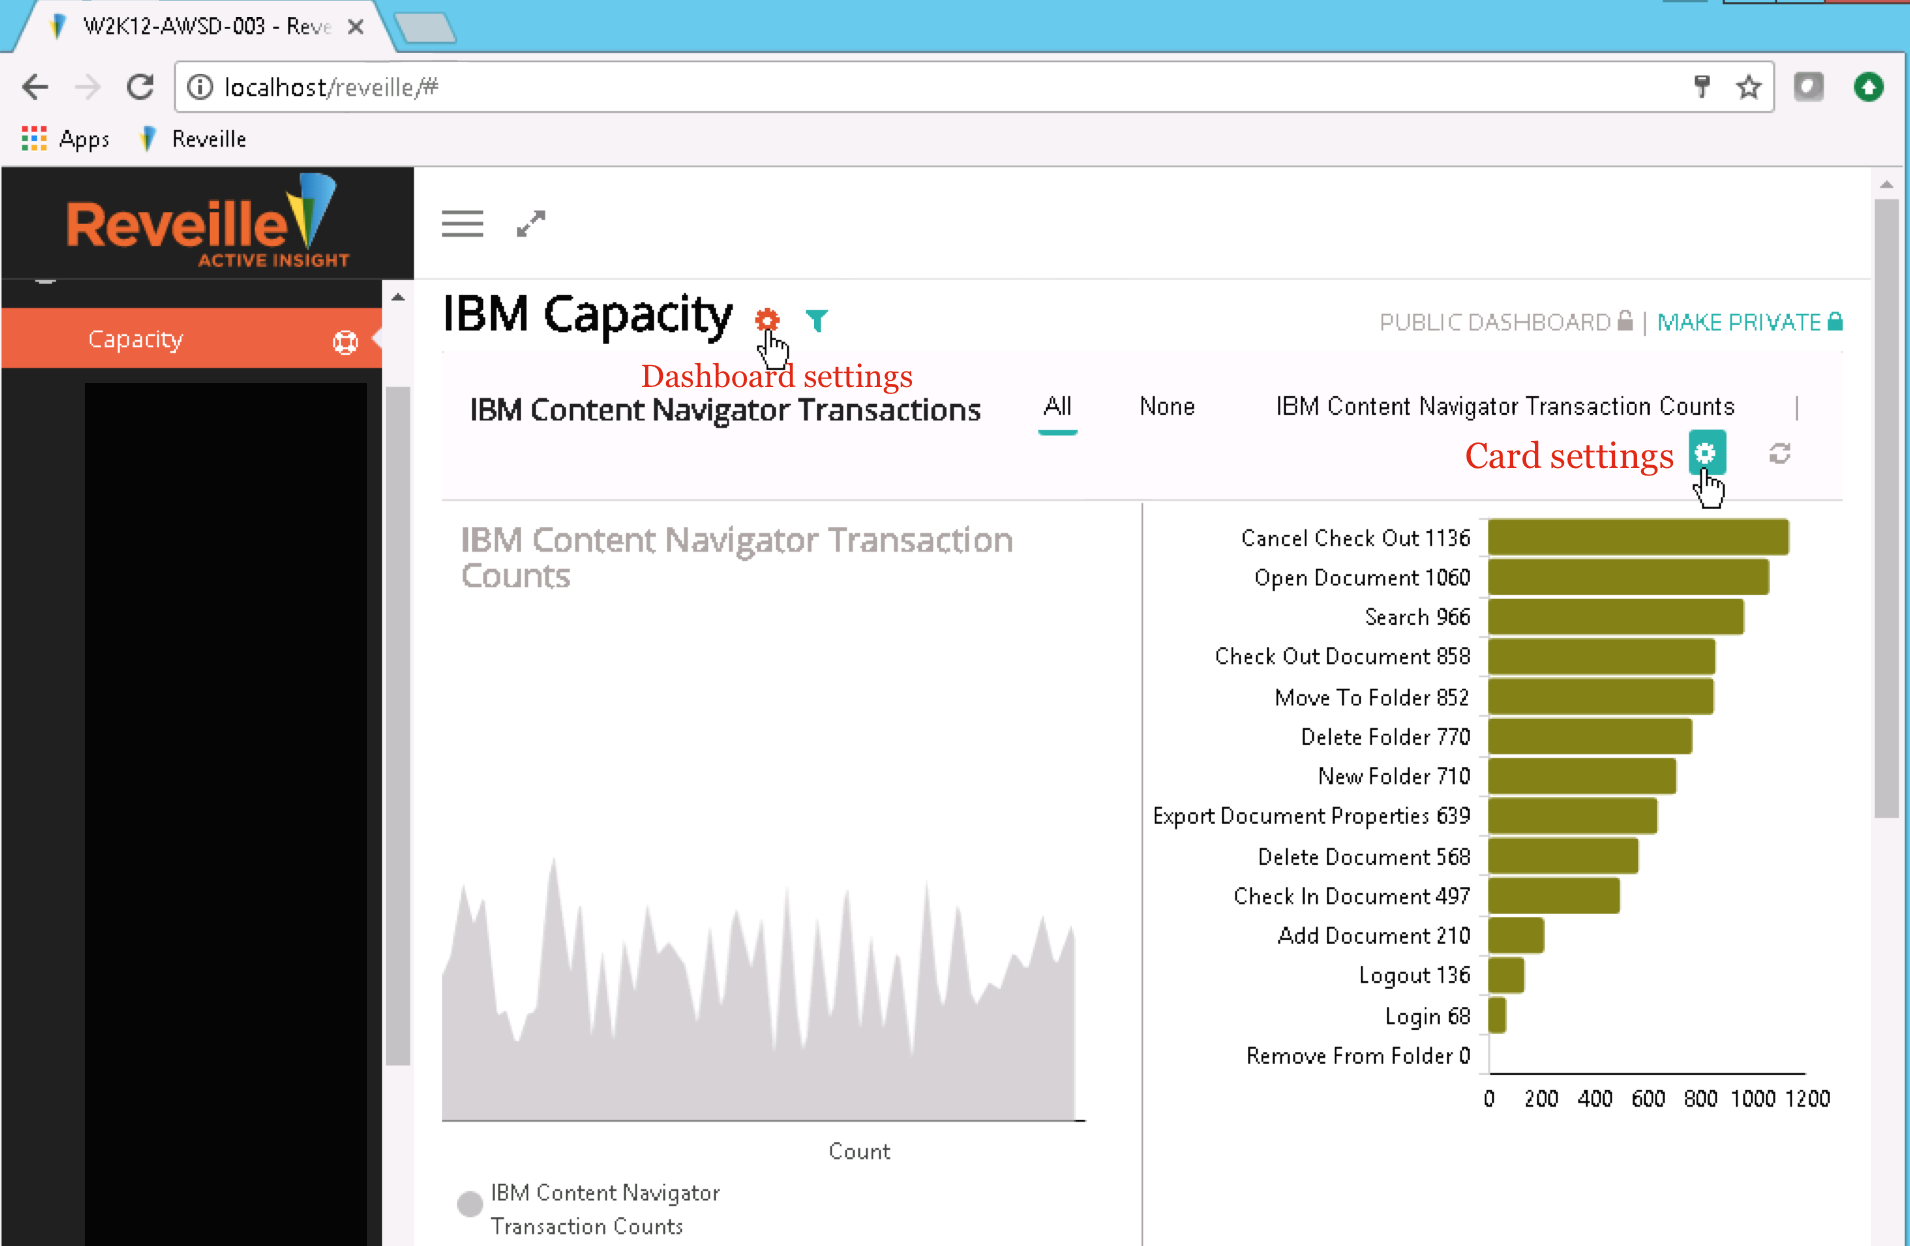The image size is (1910, 1246).
Task: Click the gray browser extension icon
Action: pos(1808,87)
